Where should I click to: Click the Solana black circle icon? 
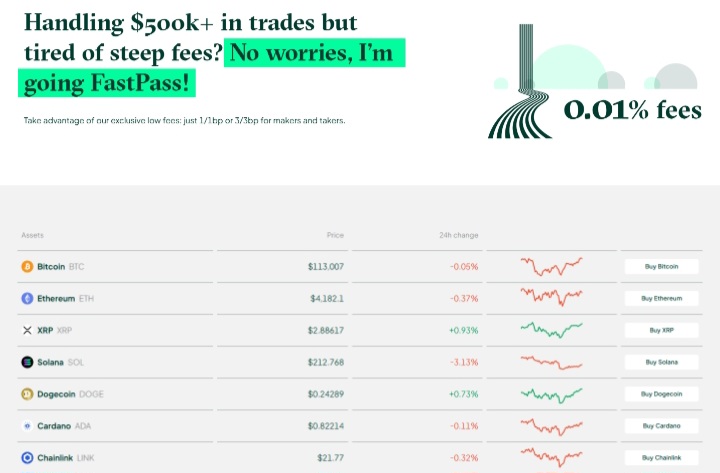(27, 362)
